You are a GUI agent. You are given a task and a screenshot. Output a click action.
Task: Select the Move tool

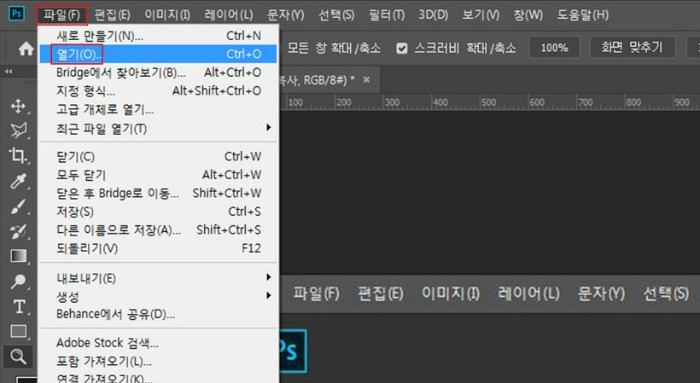coord(18,106)
